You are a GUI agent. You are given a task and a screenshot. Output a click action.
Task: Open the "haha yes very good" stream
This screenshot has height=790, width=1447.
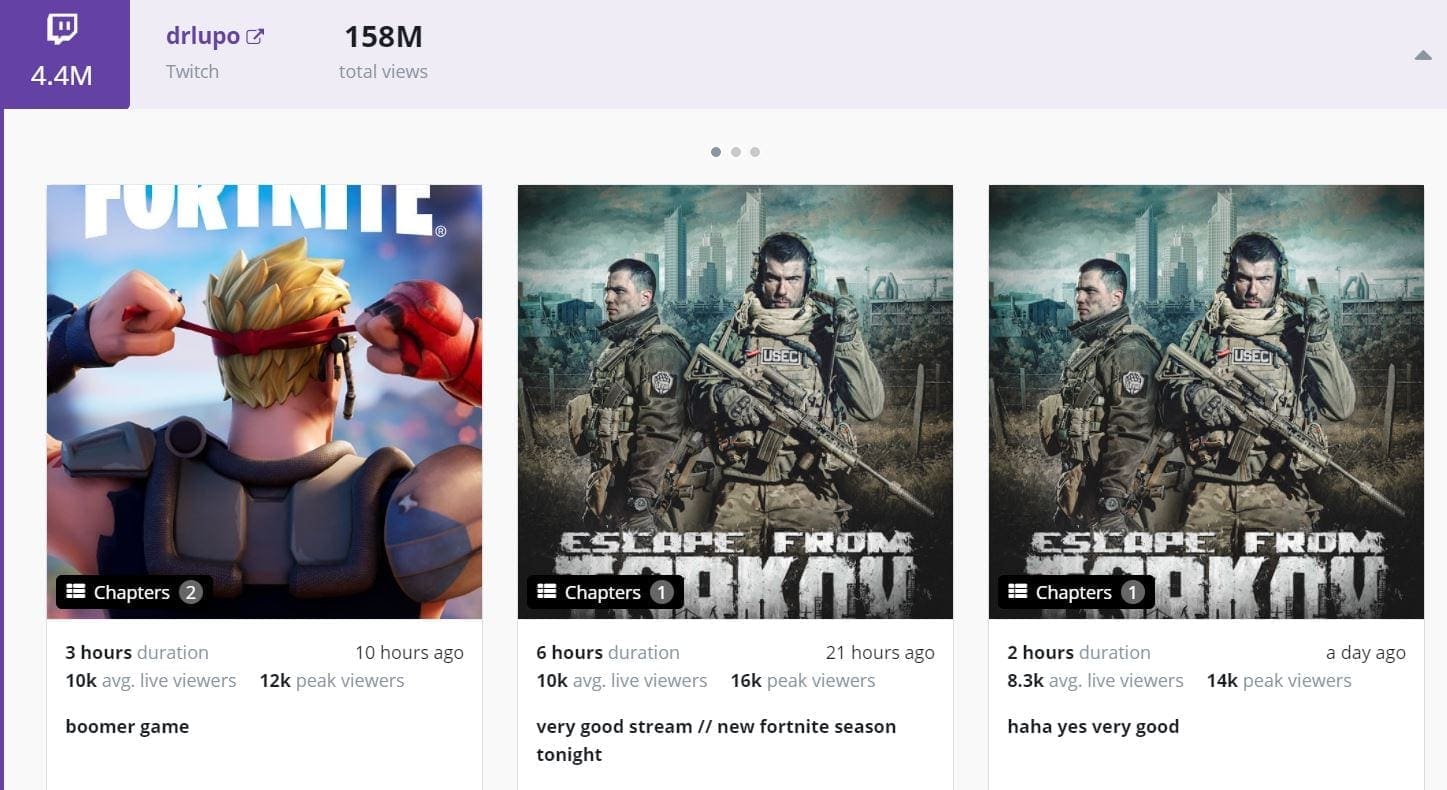tap(1093, 727)
